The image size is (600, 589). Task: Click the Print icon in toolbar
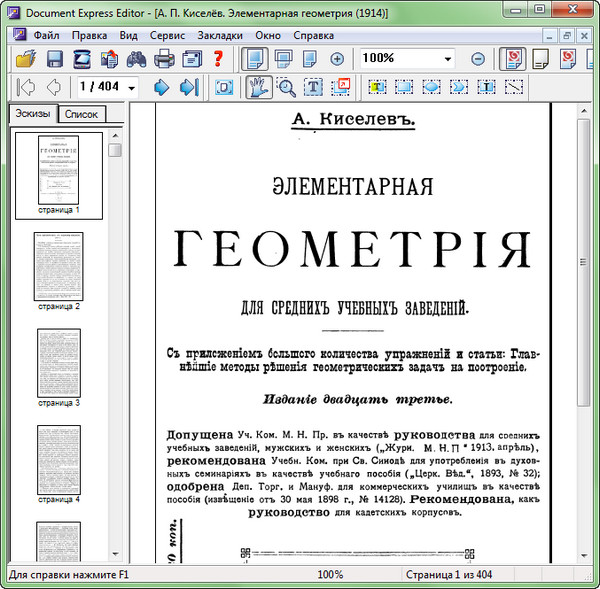click(x=166, y=59)
